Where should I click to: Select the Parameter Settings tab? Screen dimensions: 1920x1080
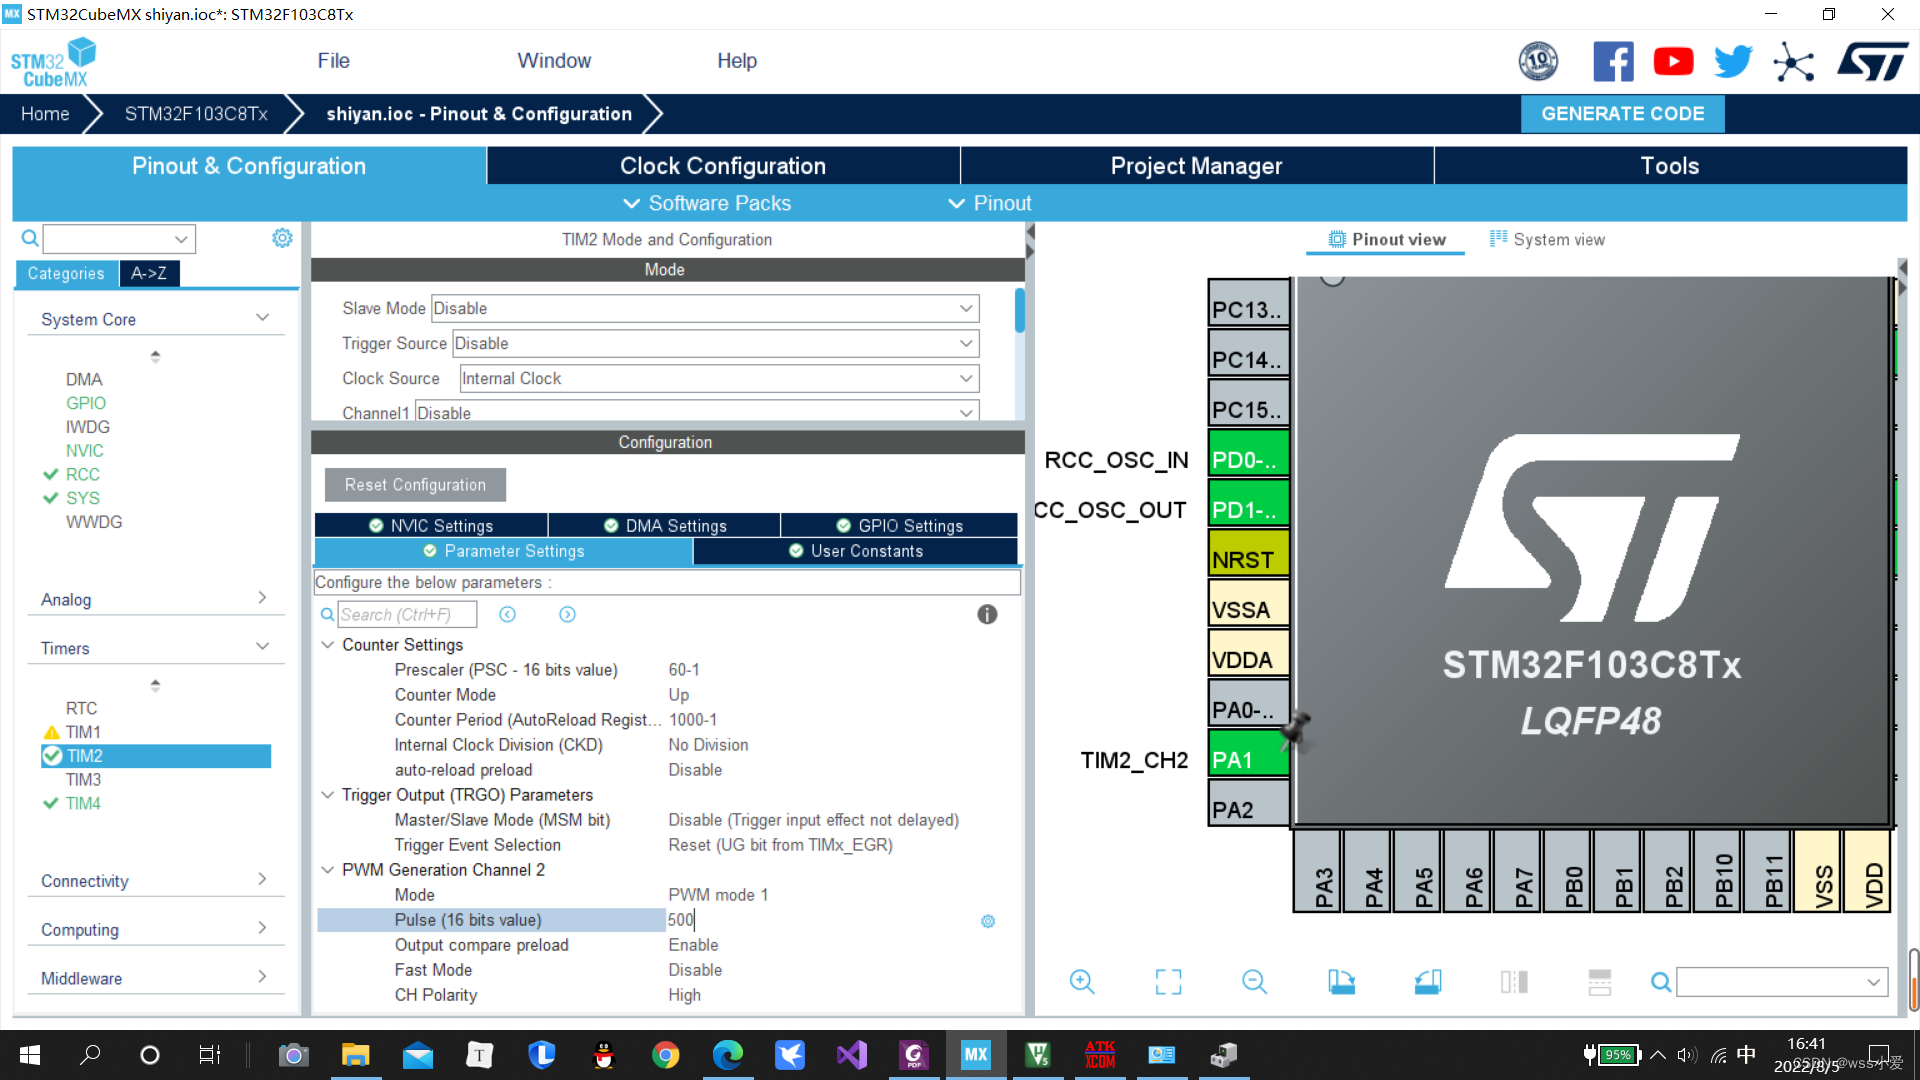[x=504, y=551]
